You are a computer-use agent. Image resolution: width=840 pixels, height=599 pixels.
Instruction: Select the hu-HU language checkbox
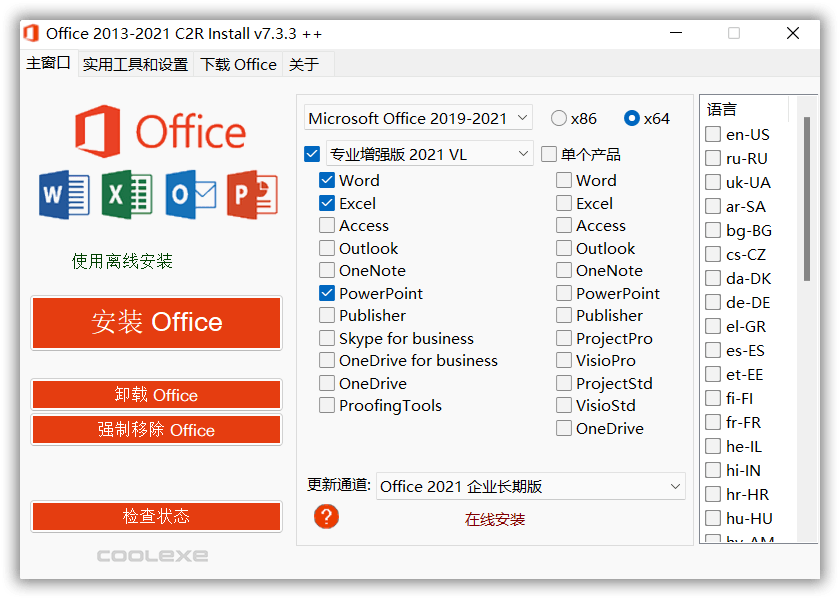coord(712,518)
